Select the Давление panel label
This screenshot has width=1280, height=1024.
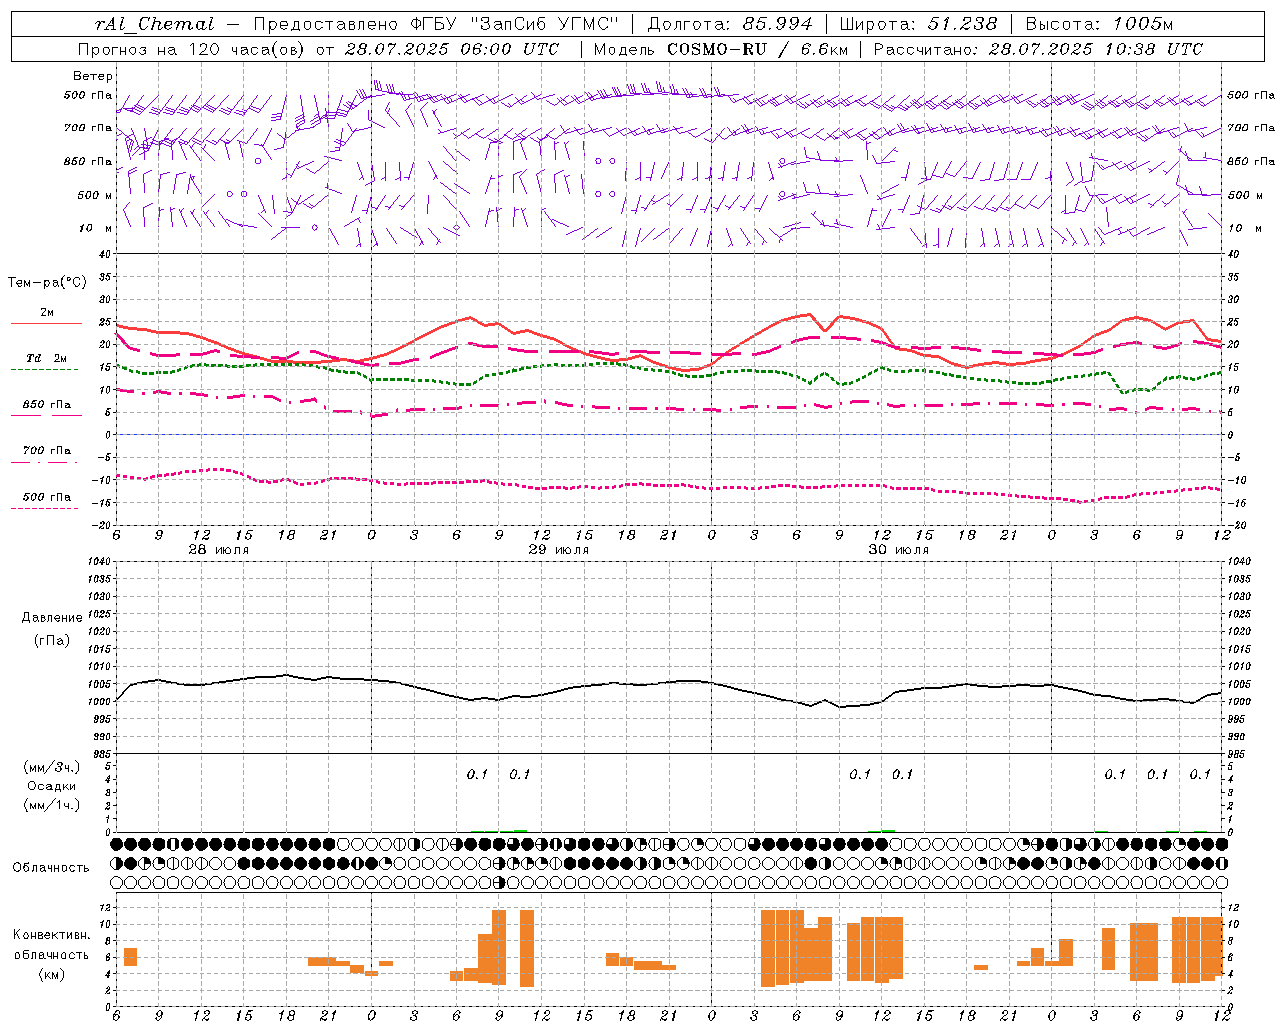click(52, 618)
